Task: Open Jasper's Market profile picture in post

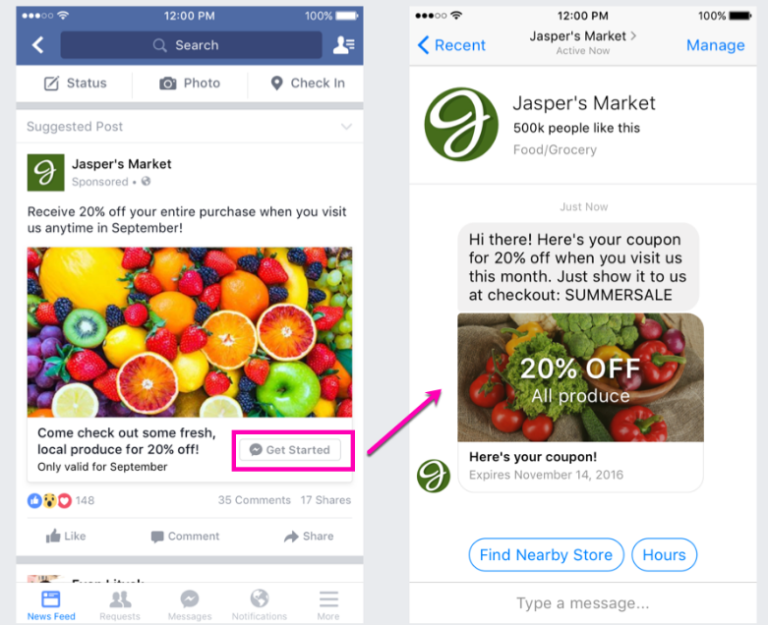Action: click(x=46, y=172)
